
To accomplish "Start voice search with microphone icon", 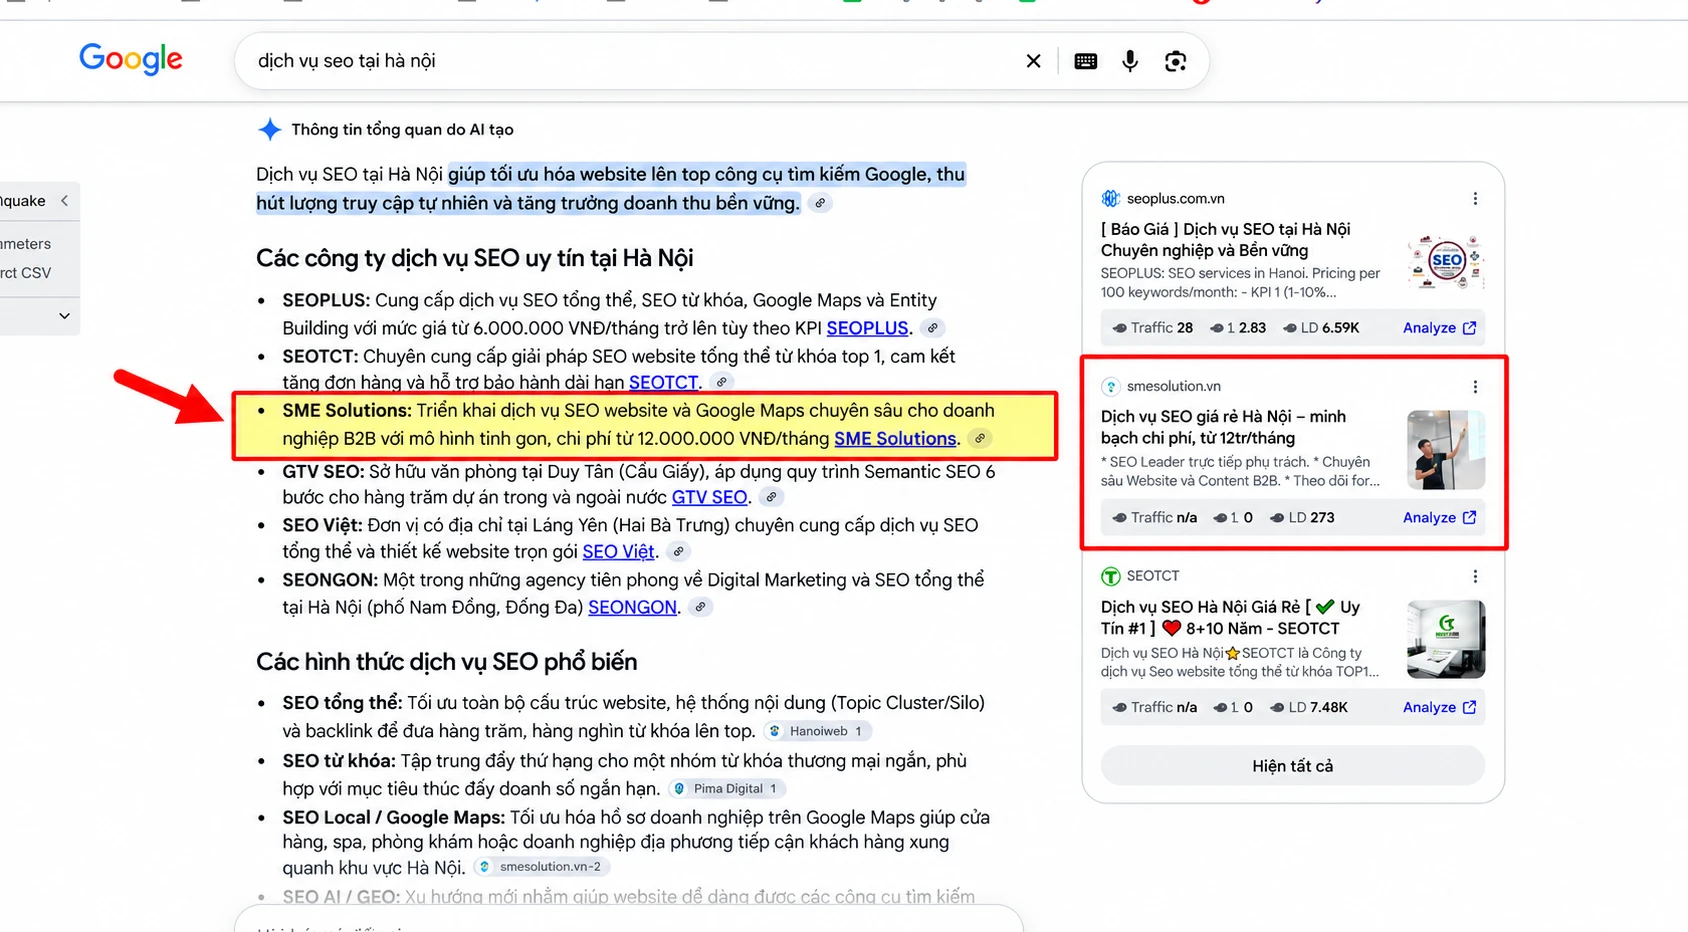I will coord(1130,61).
